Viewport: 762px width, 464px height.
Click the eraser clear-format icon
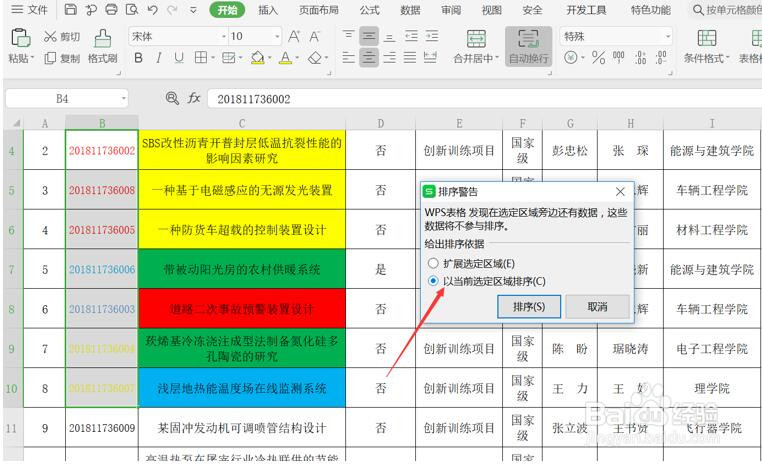tap(315, 58)
